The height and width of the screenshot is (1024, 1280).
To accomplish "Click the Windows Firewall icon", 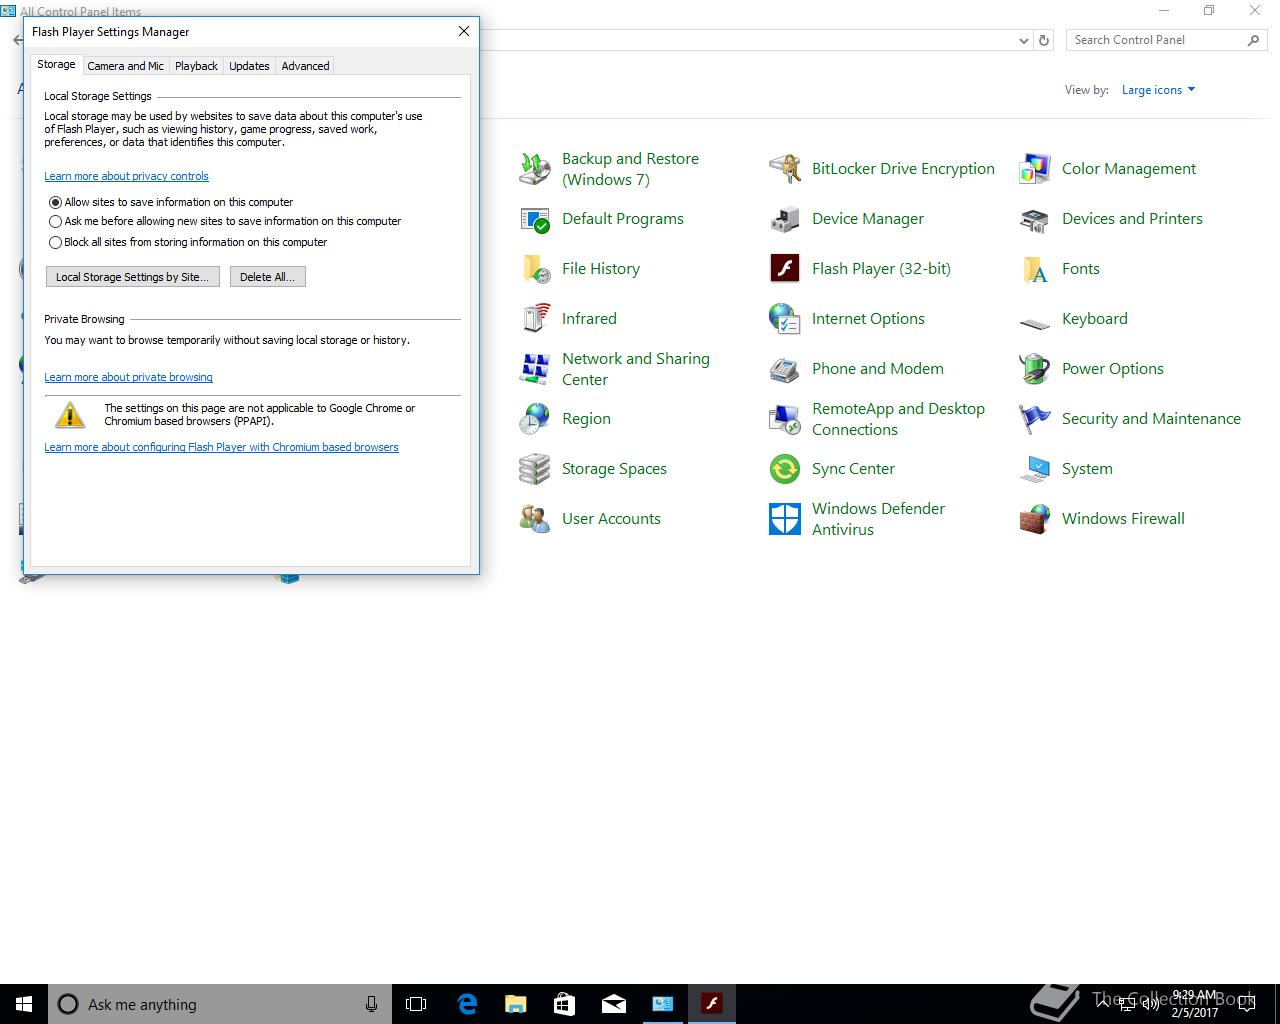I will pyautogui.click(x=1035, y=519).
